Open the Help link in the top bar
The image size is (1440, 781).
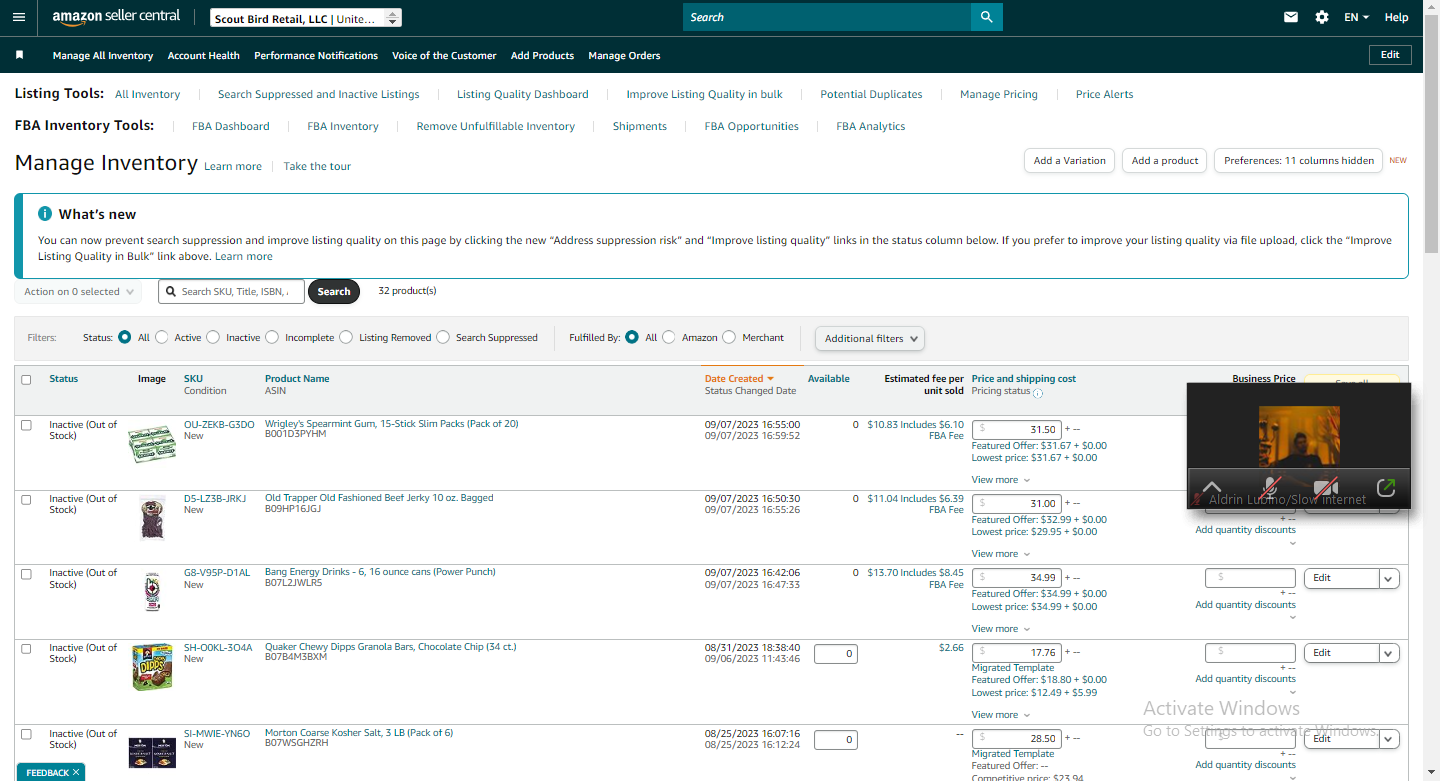1397,17
